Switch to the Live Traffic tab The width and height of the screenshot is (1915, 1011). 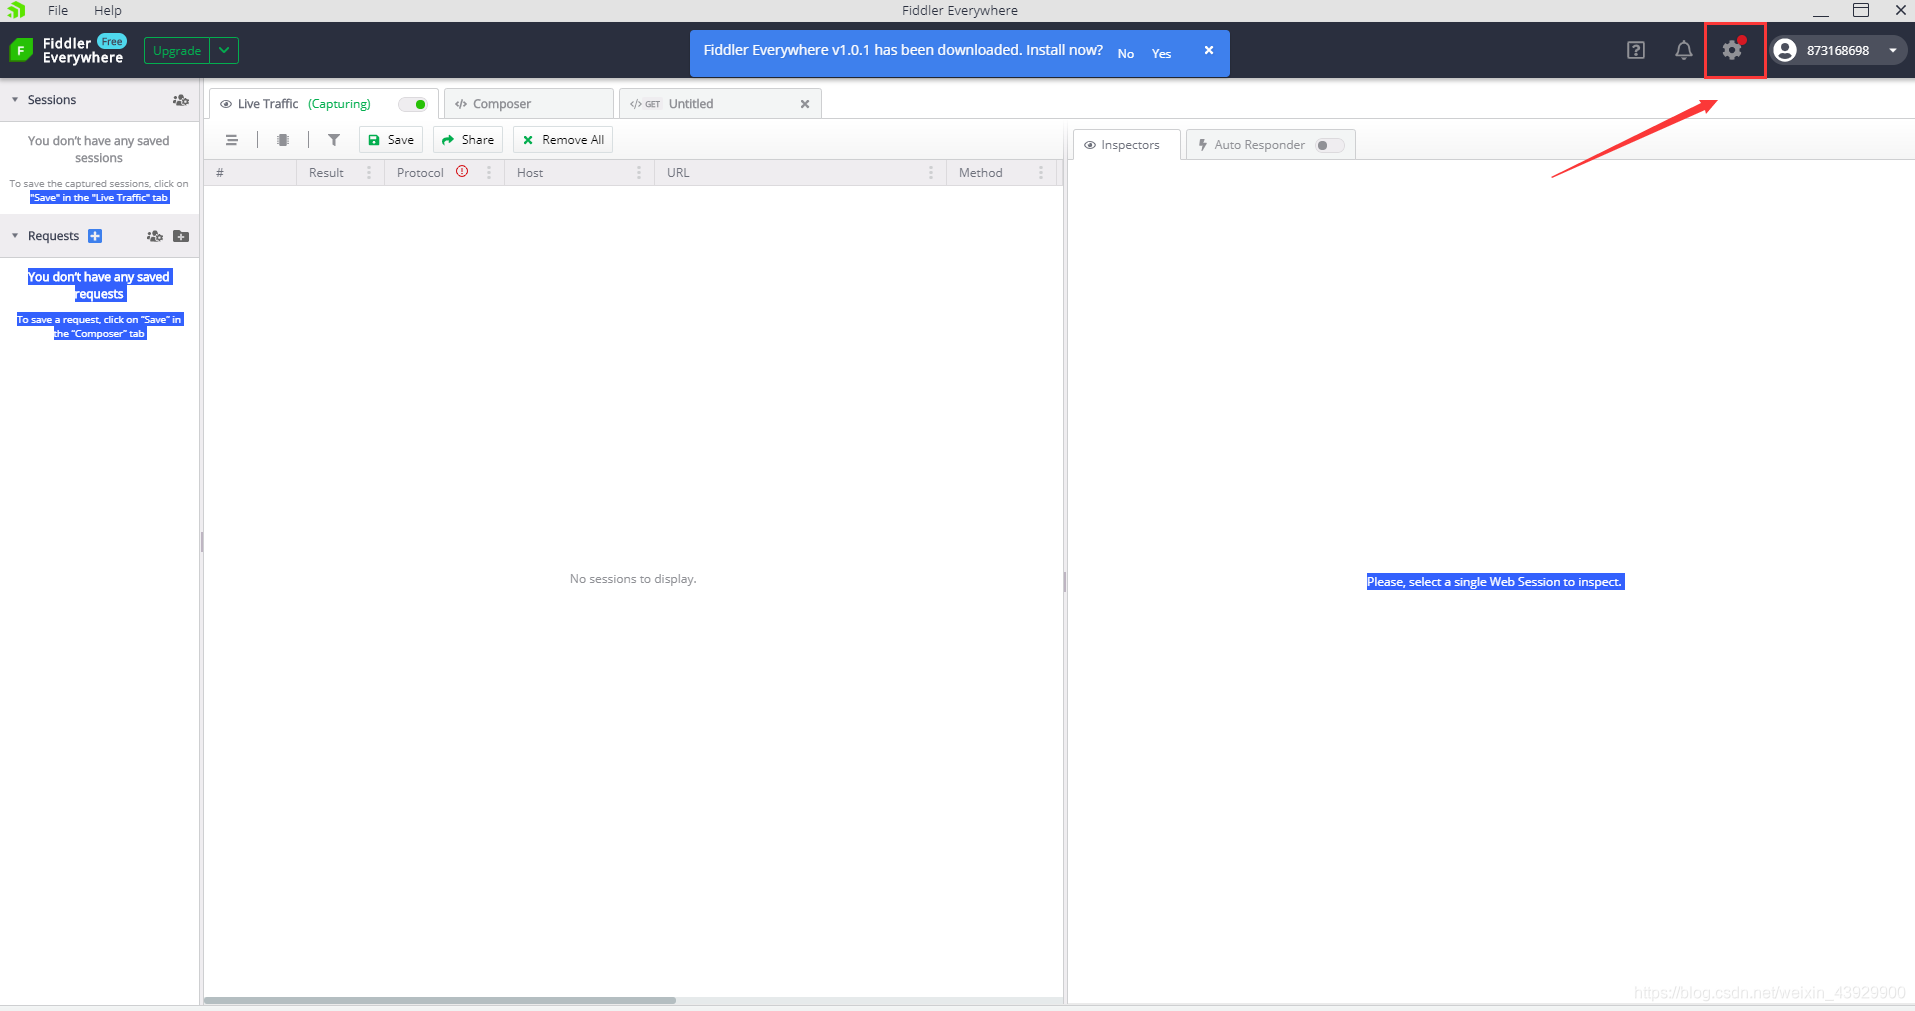pos(323,104)
